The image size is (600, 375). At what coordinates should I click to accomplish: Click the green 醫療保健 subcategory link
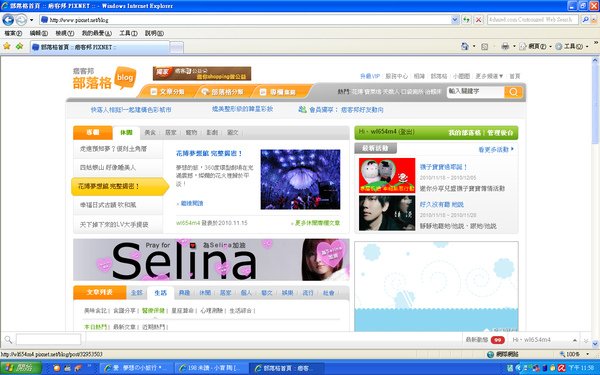coord(153,311)
